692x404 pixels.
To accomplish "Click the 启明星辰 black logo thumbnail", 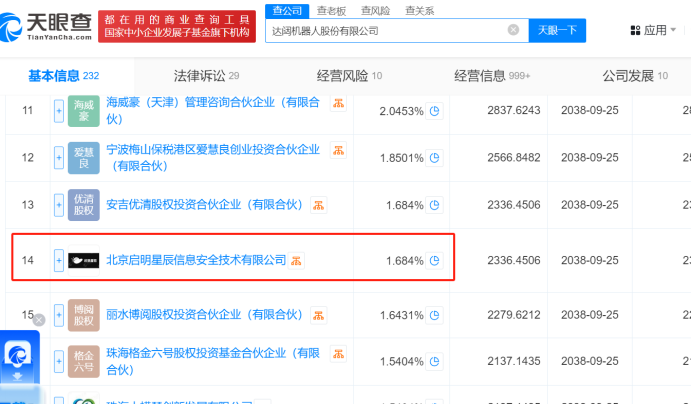I will (83, 261).
